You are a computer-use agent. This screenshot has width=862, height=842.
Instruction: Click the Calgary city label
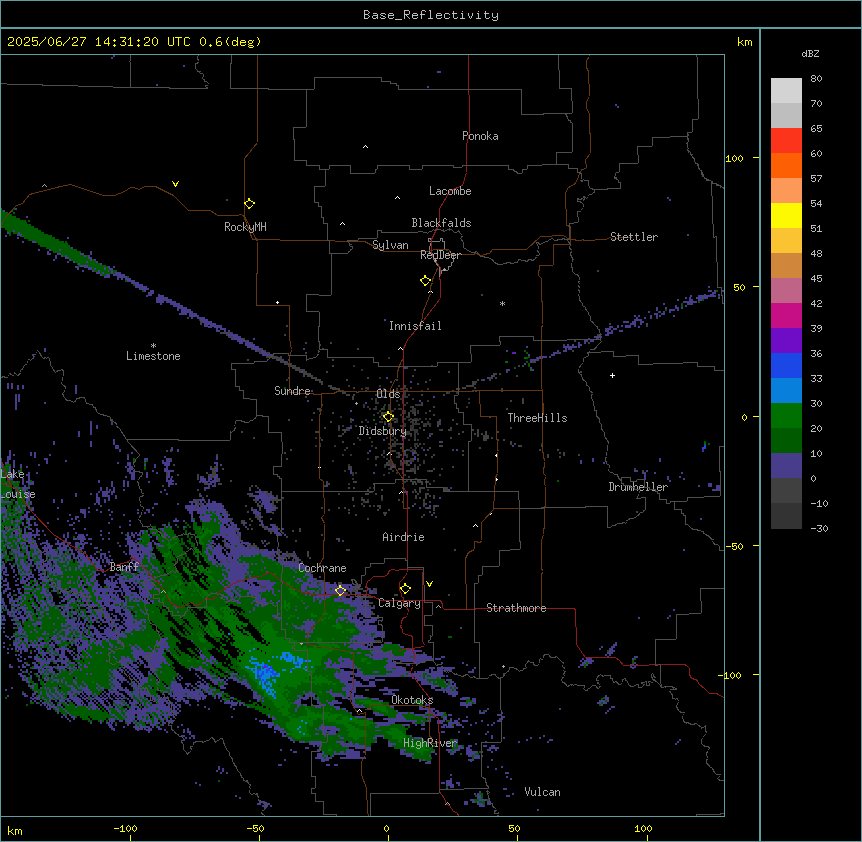point(399,603)
